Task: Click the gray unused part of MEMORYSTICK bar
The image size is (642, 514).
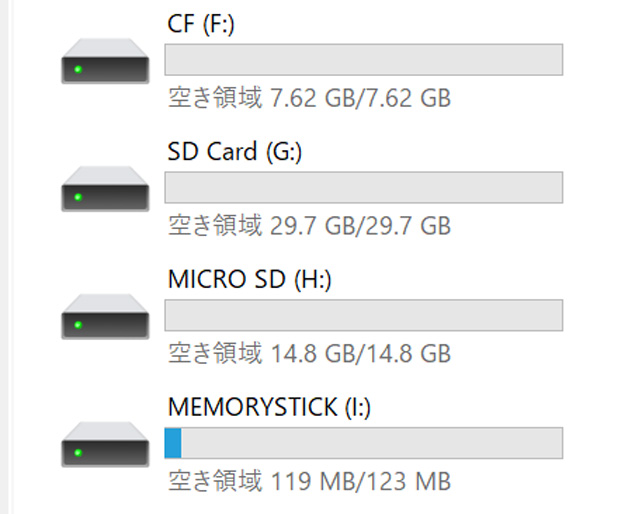Action: pyautogui.click(x=370, y=443)
